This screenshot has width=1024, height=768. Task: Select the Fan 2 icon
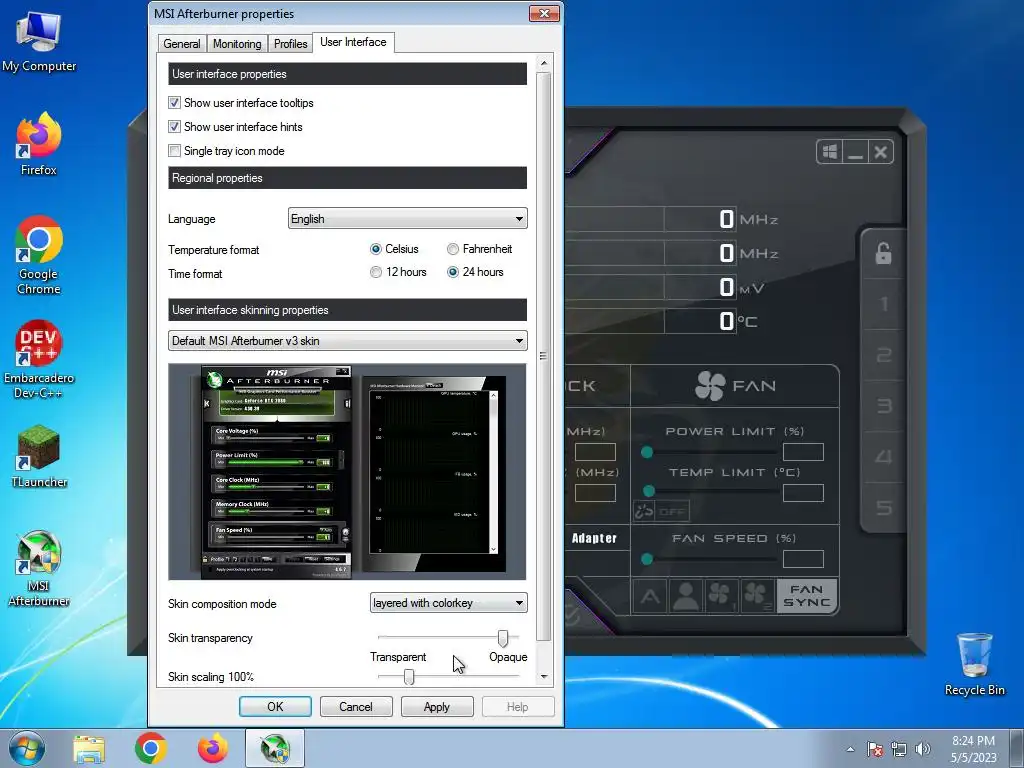pos(756,596)
